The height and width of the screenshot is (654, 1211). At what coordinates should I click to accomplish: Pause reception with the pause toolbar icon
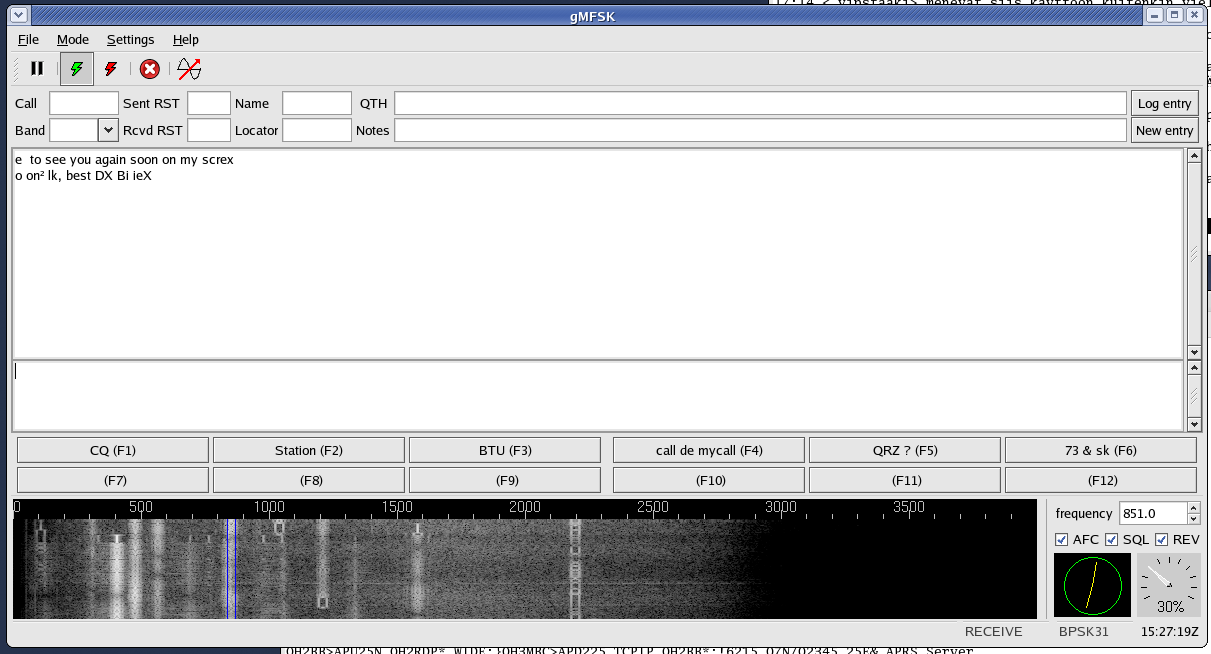click(37, 69)
